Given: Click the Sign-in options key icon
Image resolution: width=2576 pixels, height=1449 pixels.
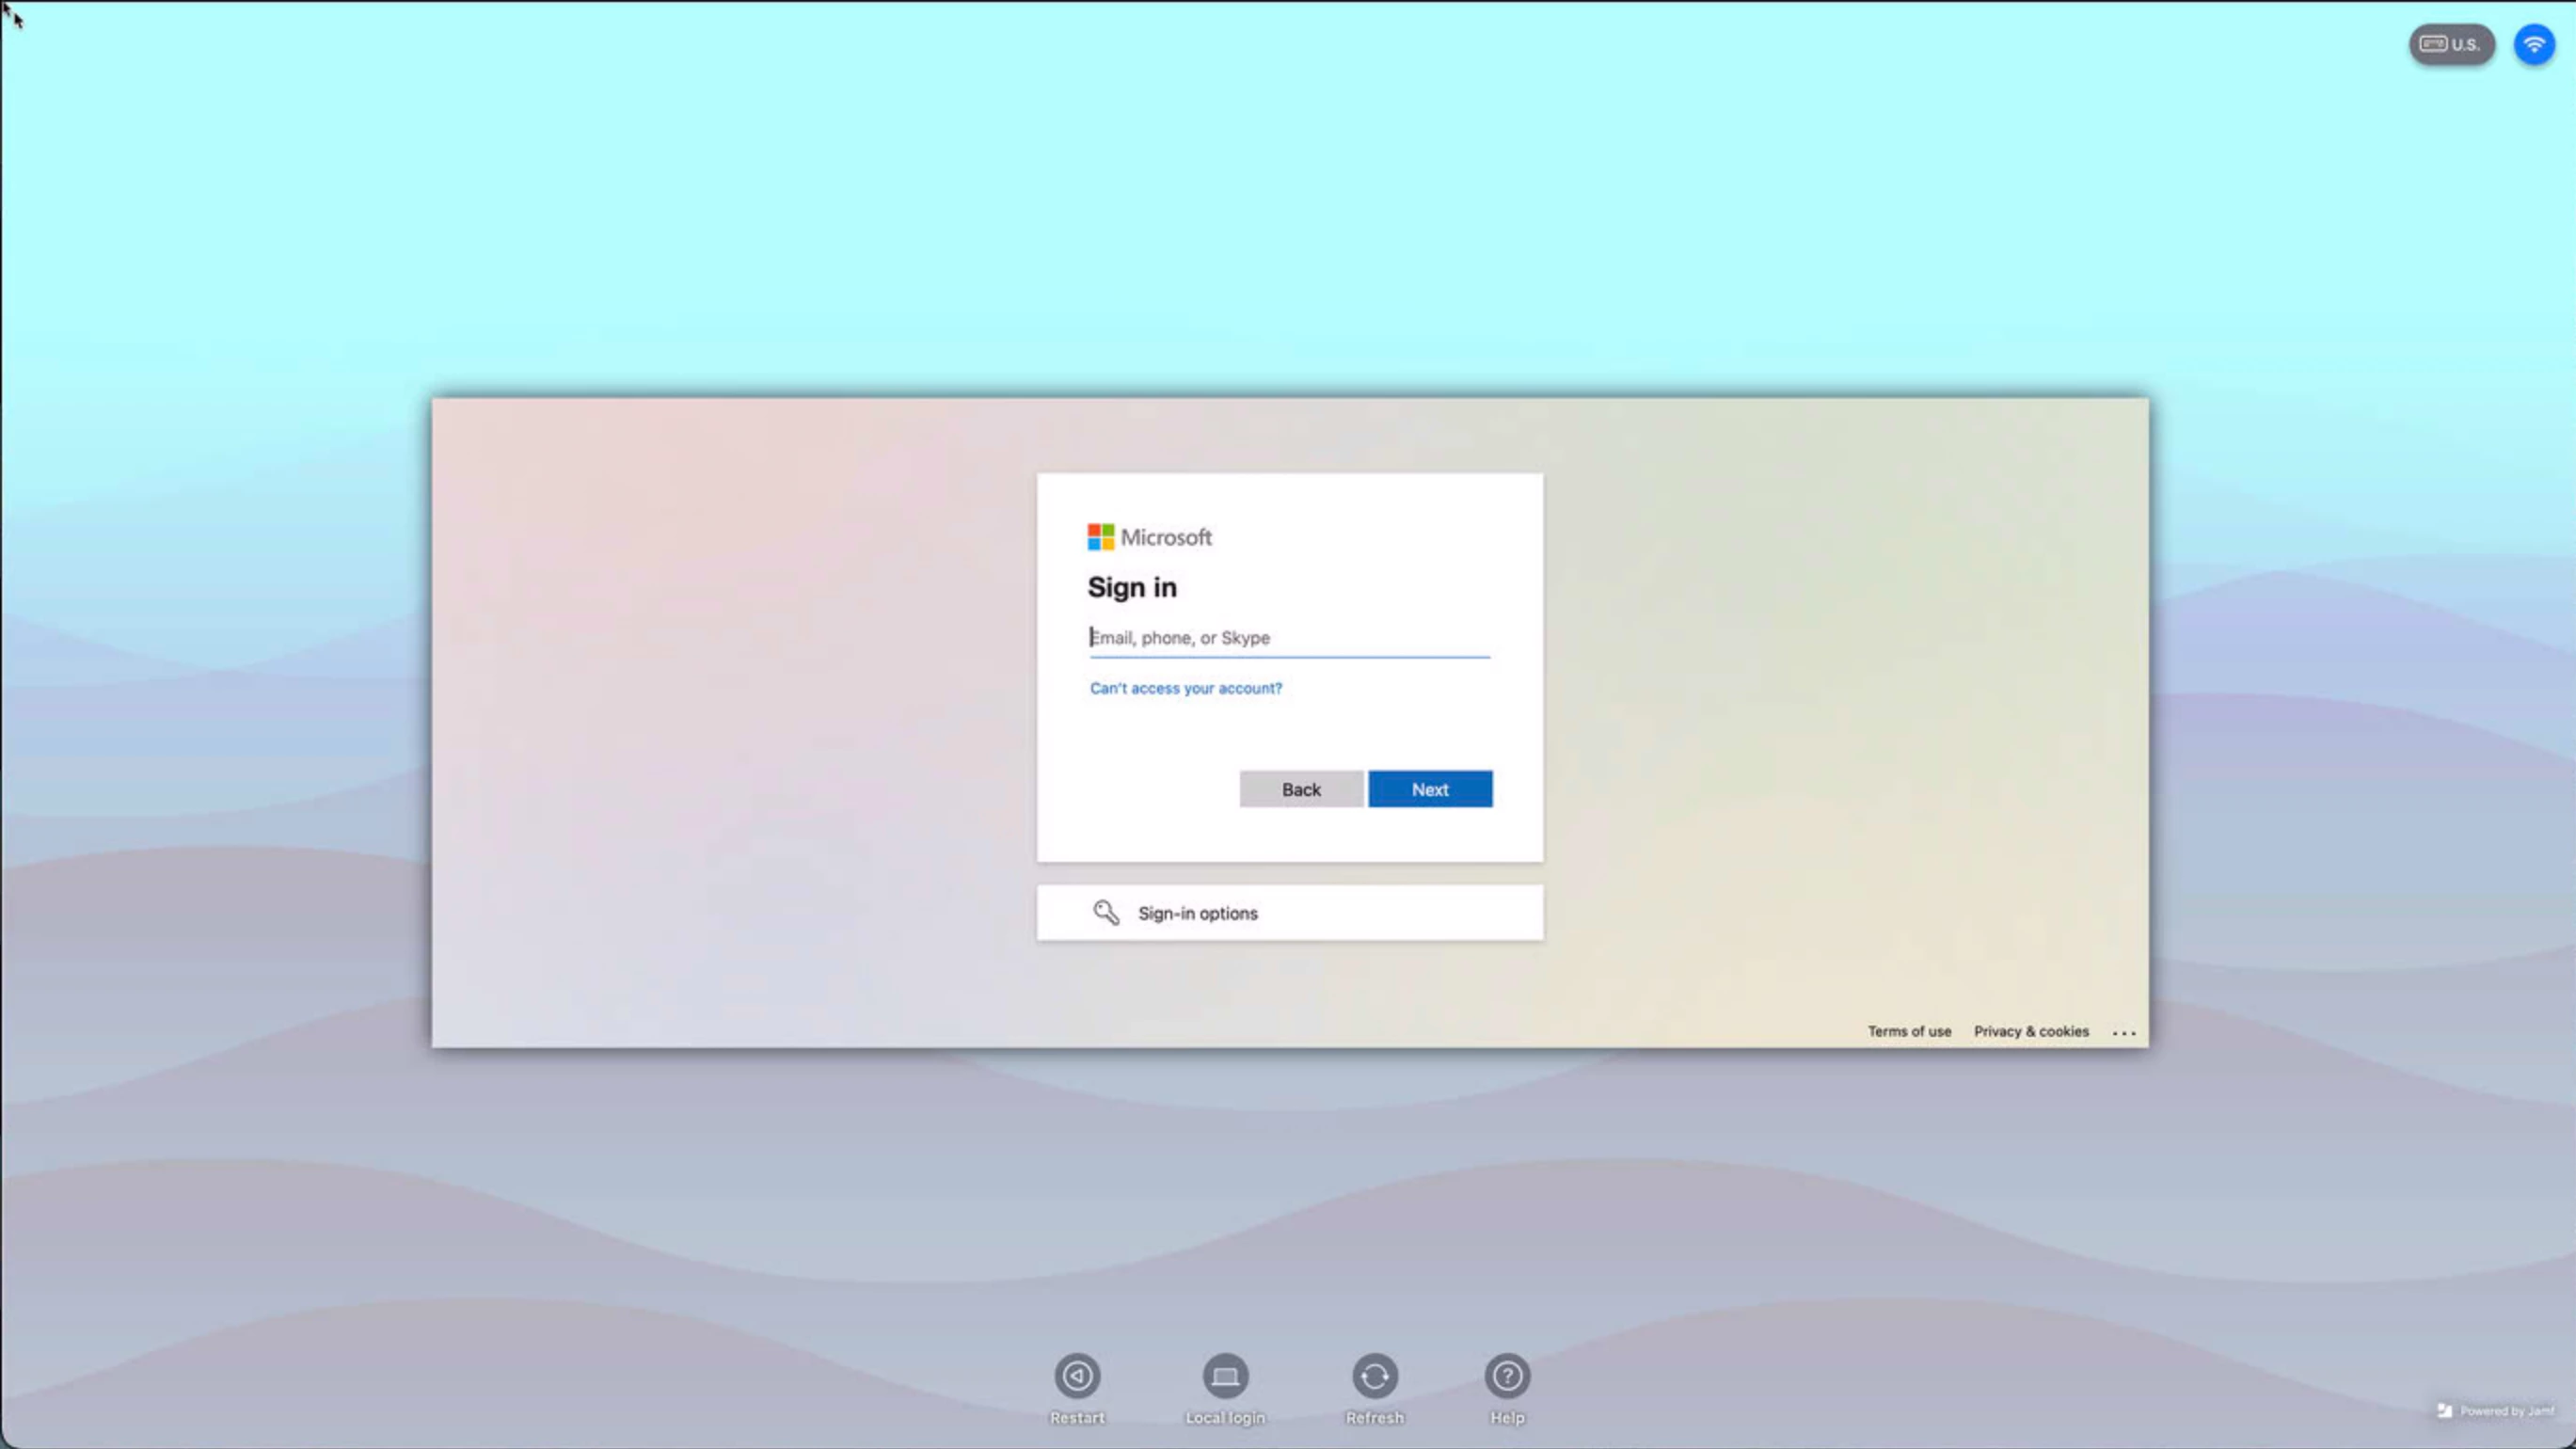Looking at the screenshot, I should tap(1105, 912).
